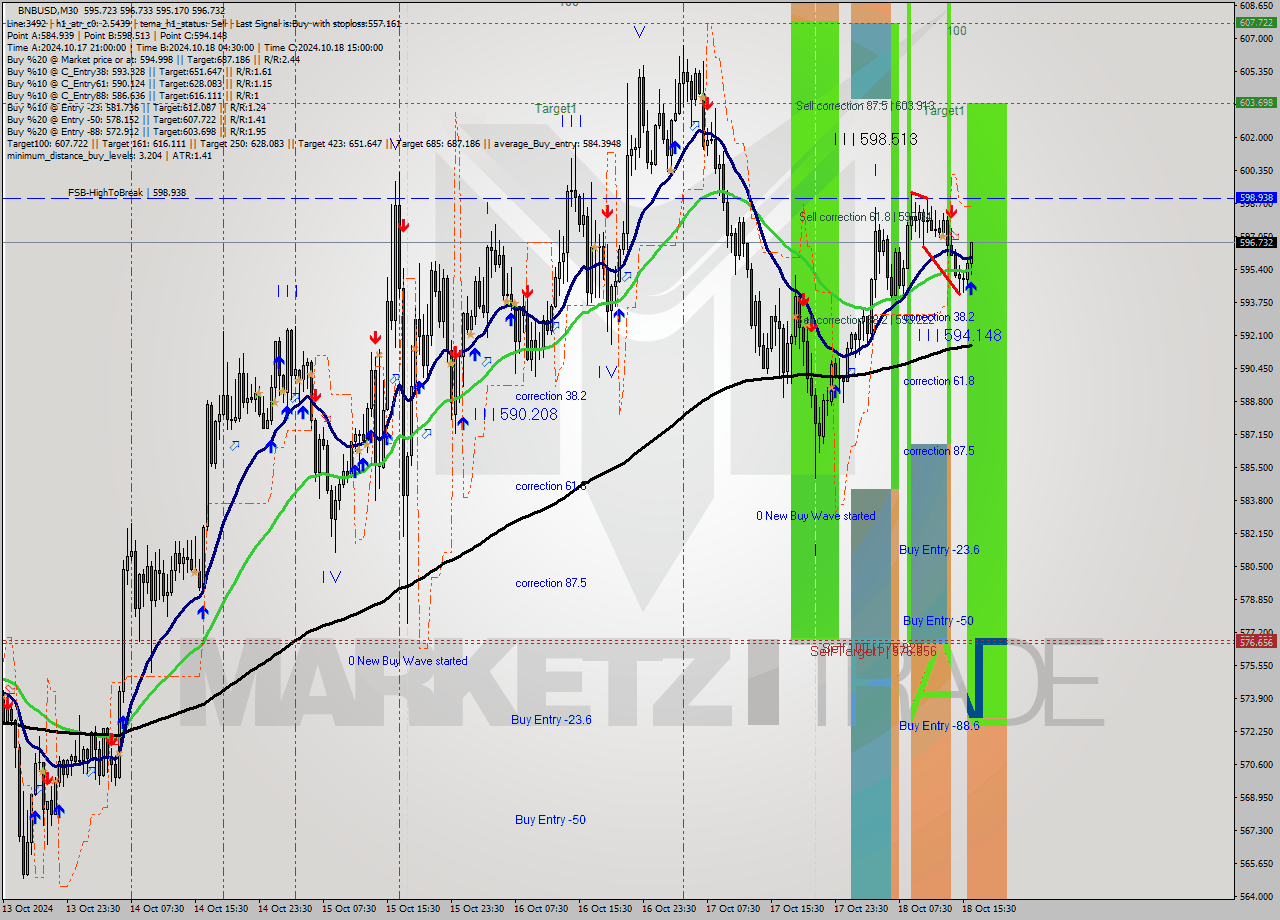Click the 605.350 price axis label
Image resolution: width=1280 pixels, height=920 pixels.
coord(1255,71)
